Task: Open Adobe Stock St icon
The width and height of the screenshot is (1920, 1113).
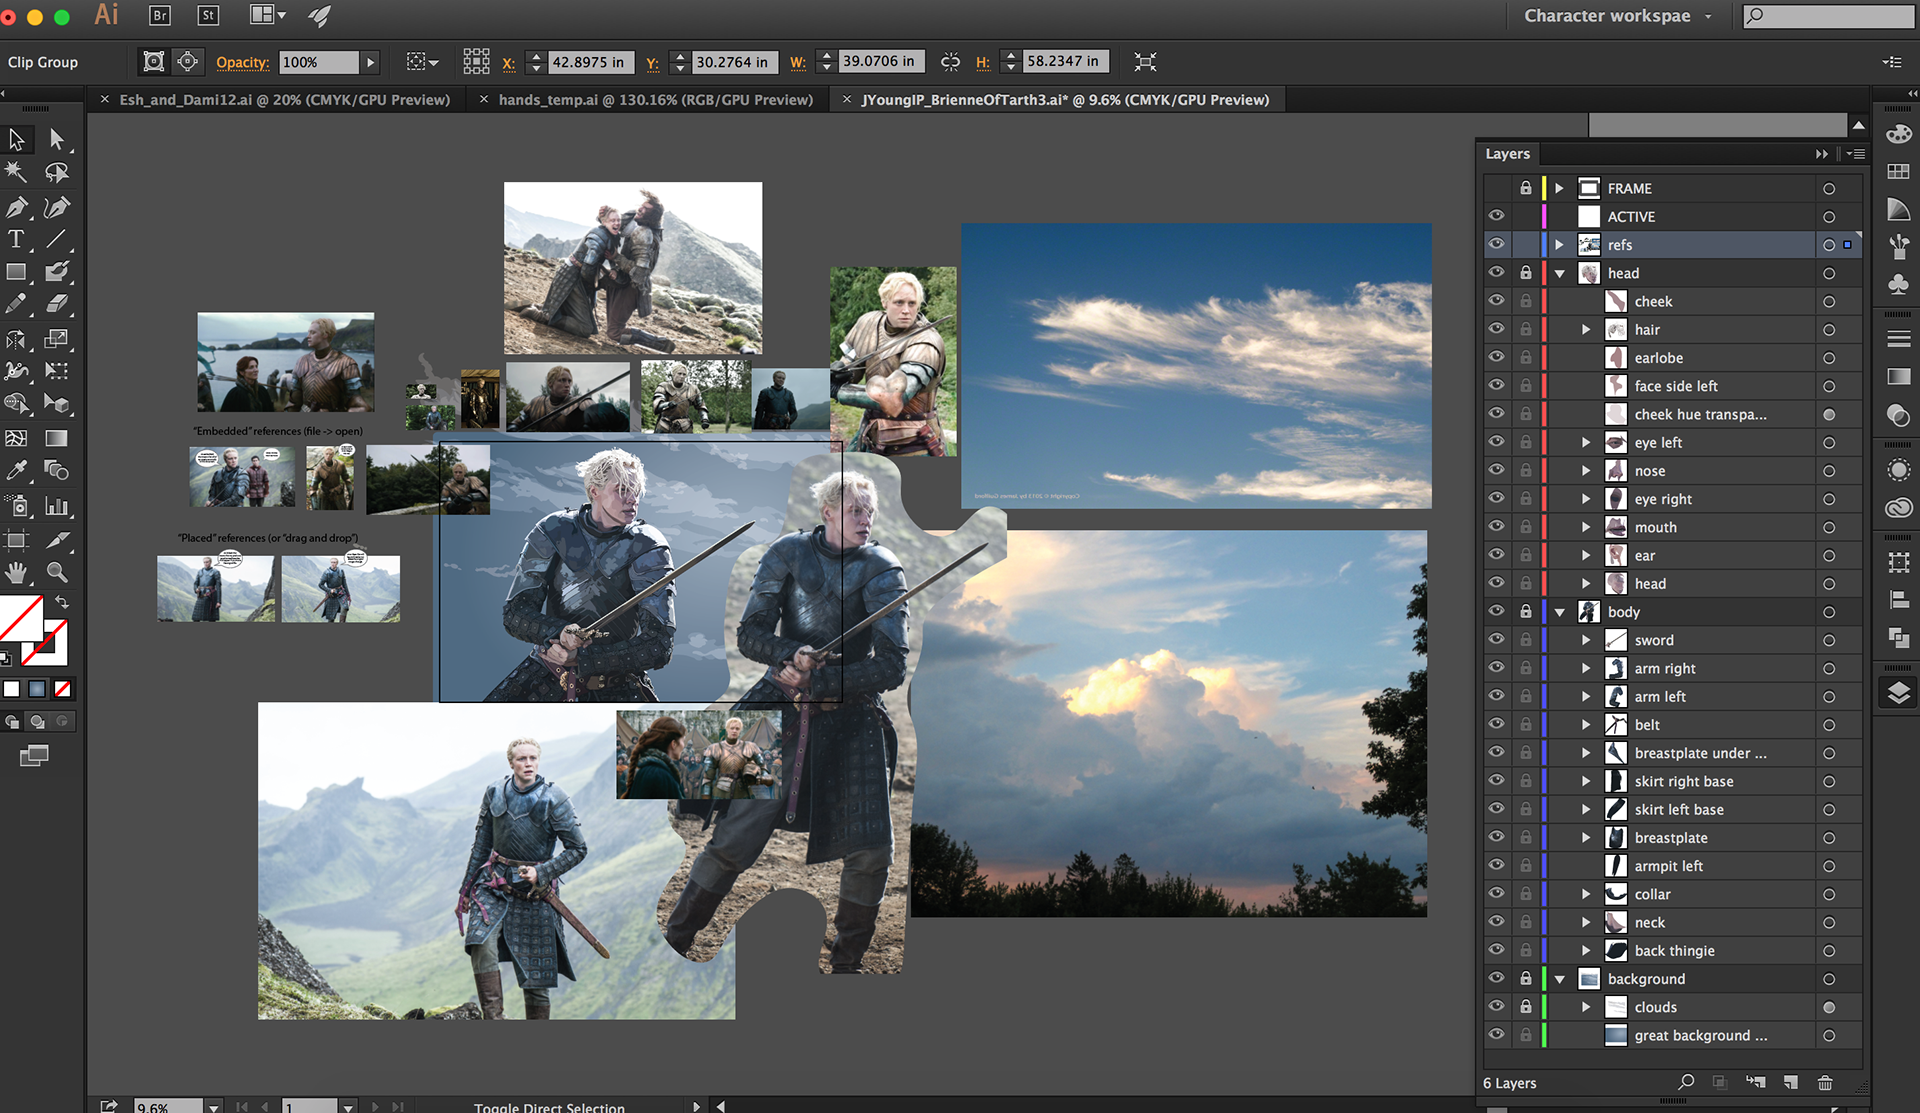Action: pyautogui.click(x=208, y=15)
